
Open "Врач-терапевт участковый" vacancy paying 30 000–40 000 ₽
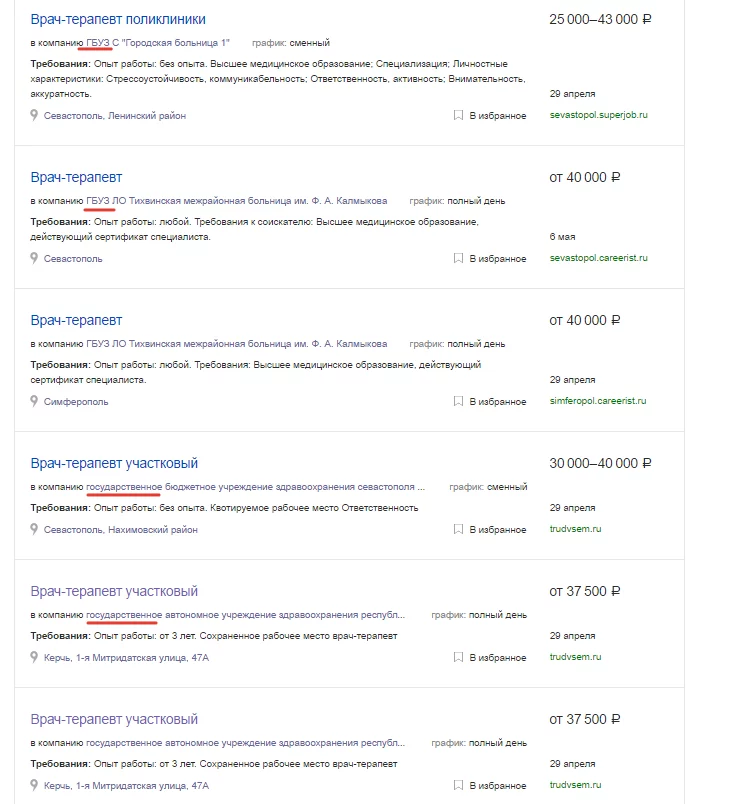114,463
